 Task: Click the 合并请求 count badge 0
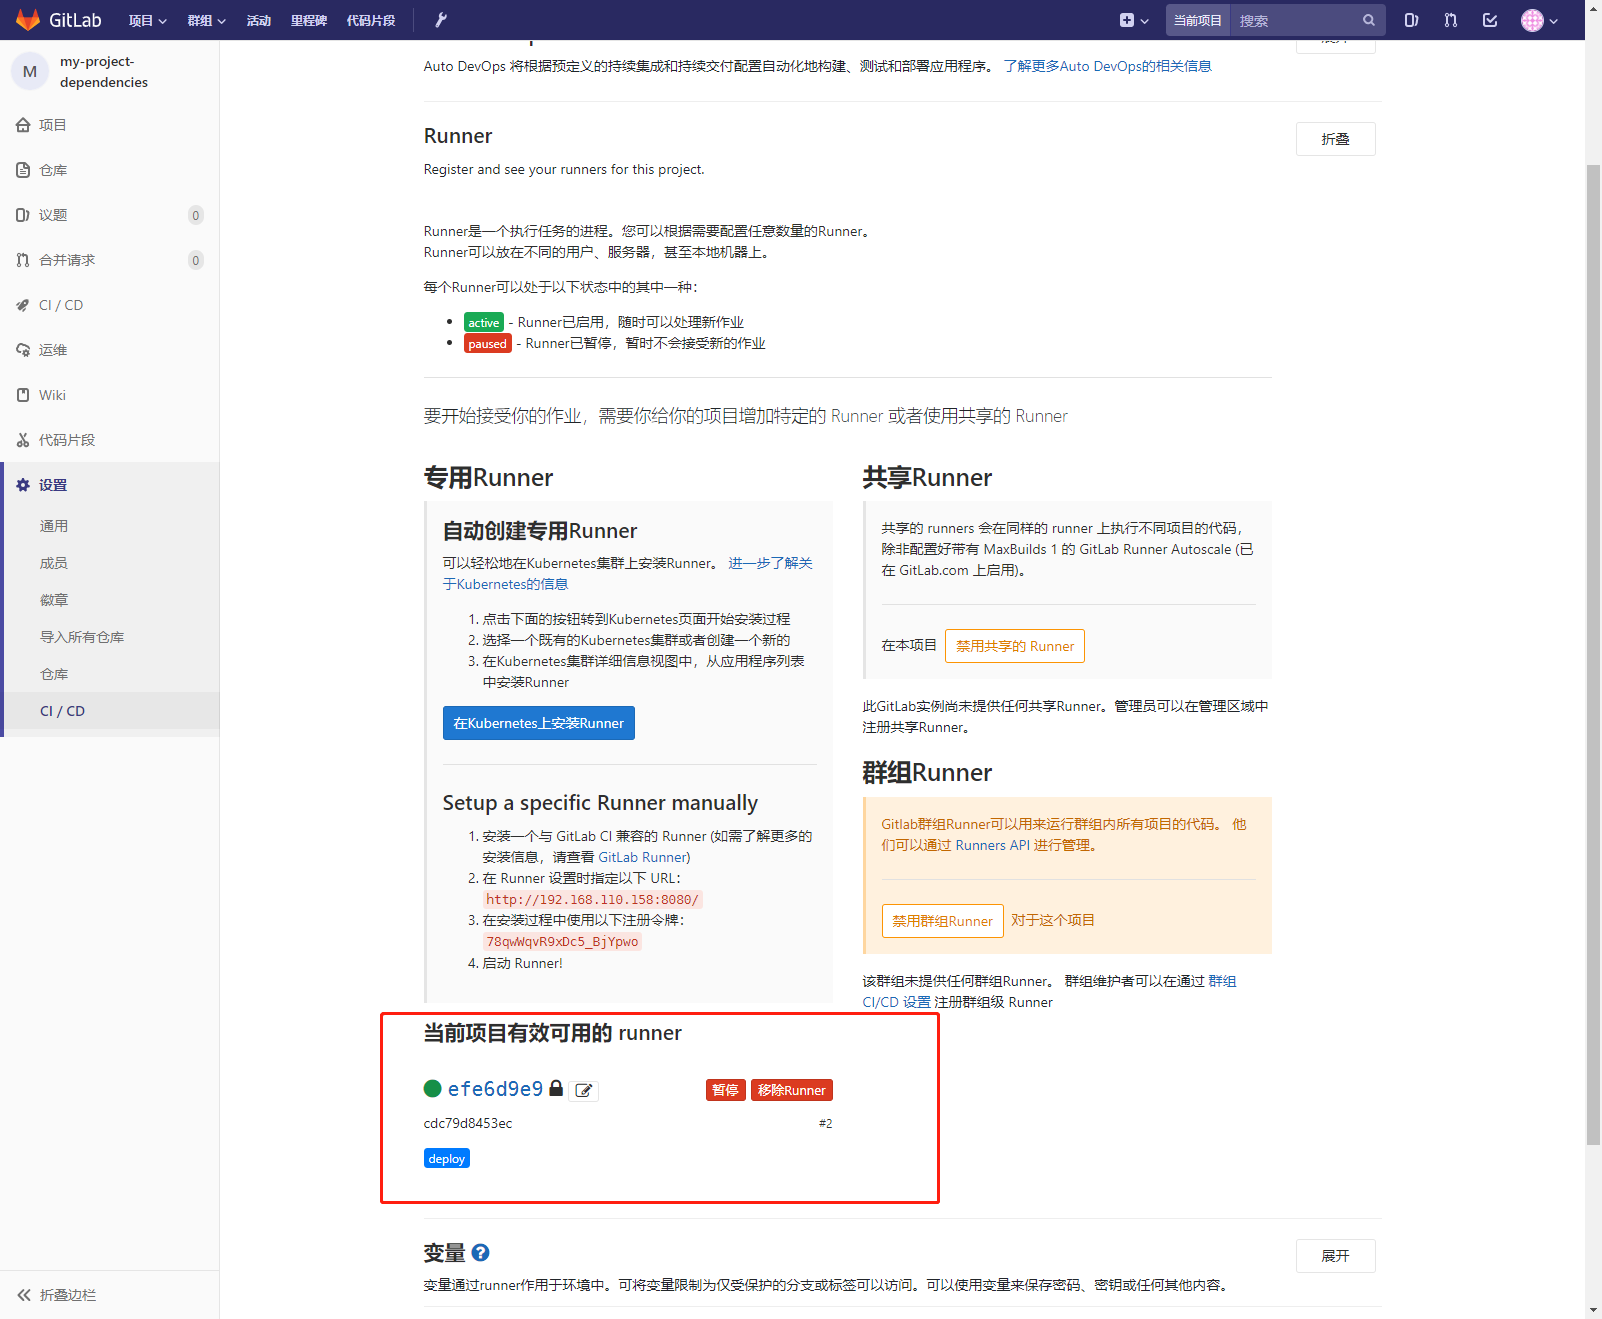pyautogui.click(x=196, y=260)
